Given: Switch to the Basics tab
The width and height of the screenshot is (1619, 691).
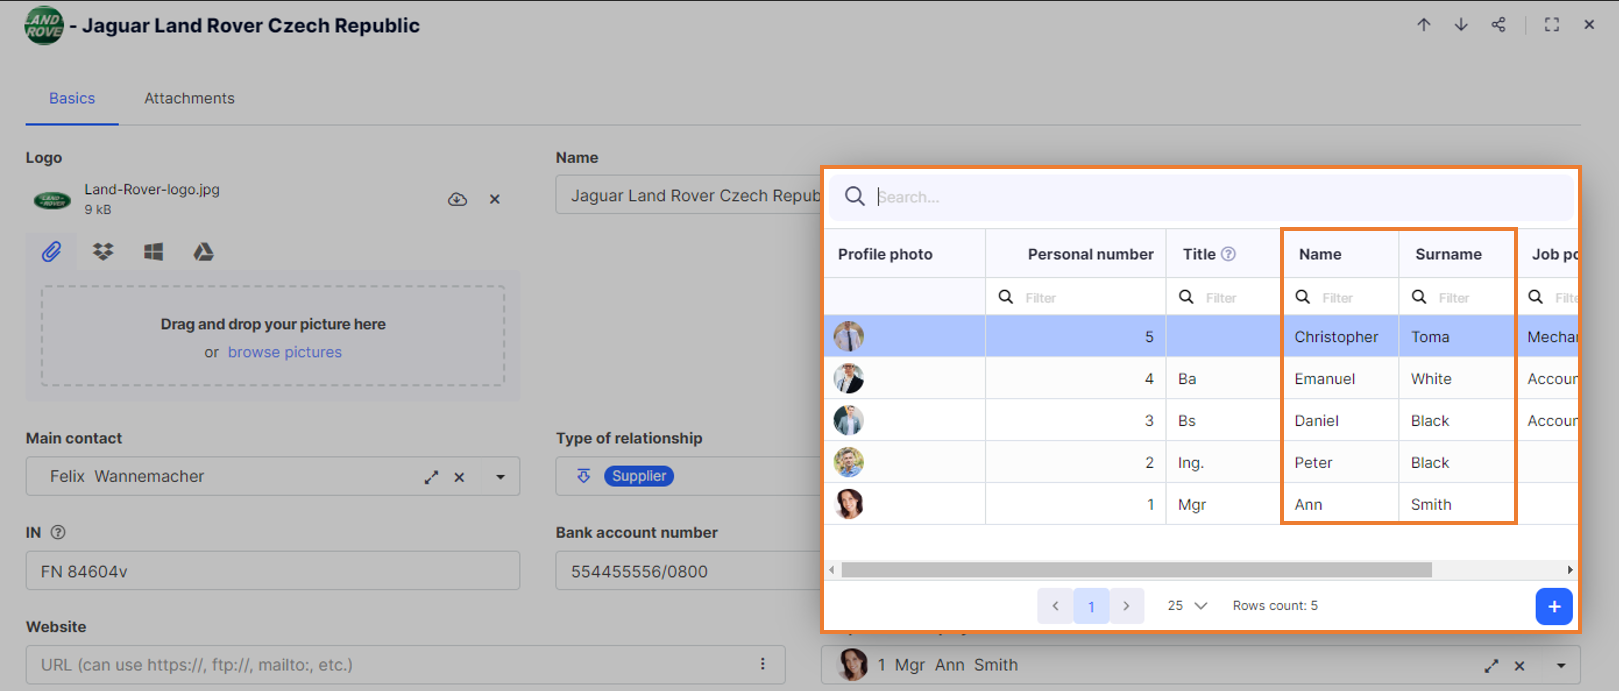Looking at the screenshot, I should coord(72,98).
